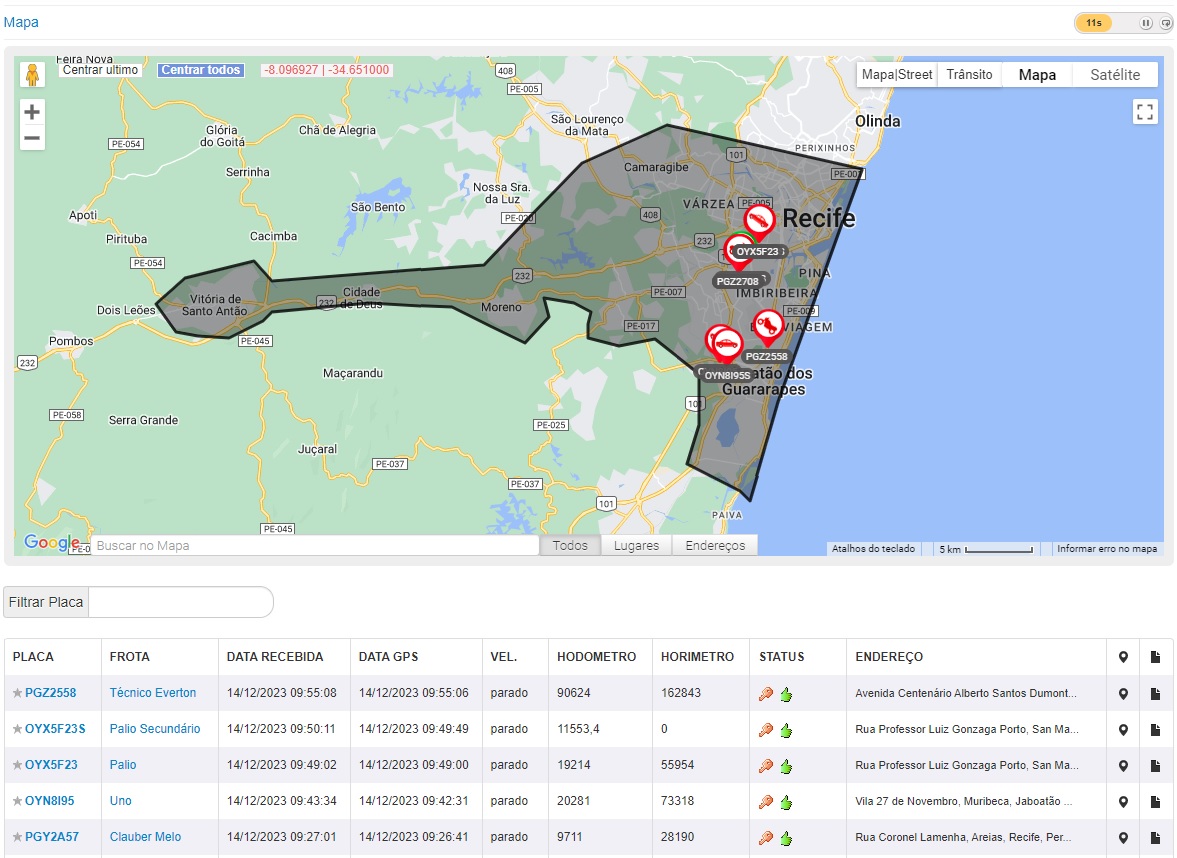Open the Palio Secundário fleet link
This screenshot has width=1177, height=858.
(x=155, y=729)
